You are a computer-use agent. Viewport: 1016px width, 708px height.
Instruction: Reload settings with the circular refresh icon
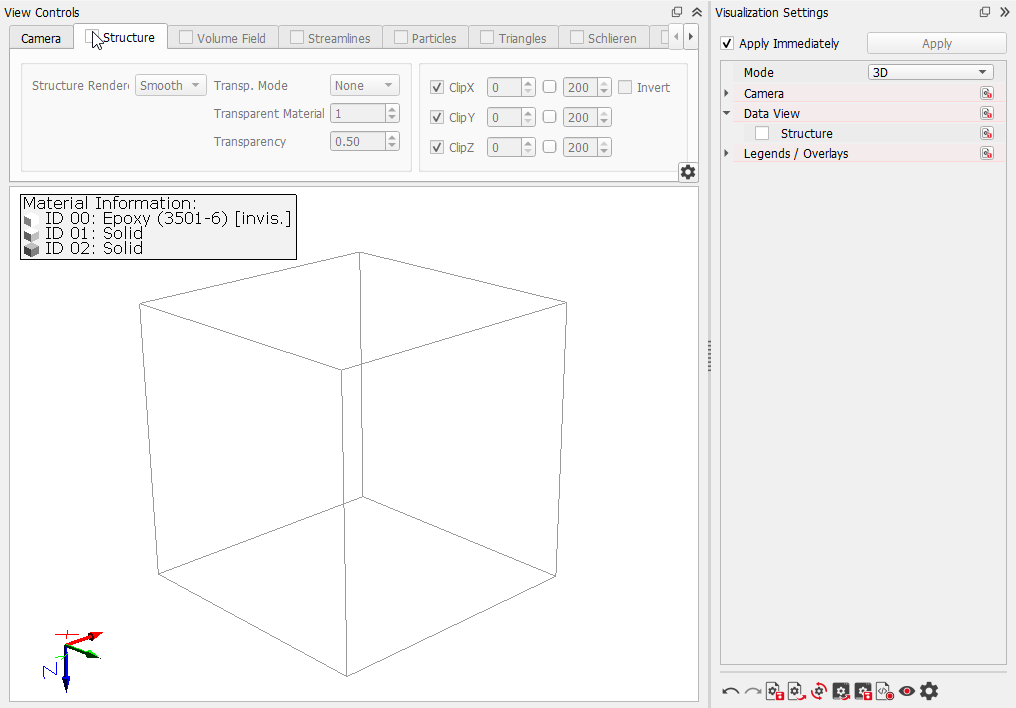pyautogui.click(x=818, y=691)
